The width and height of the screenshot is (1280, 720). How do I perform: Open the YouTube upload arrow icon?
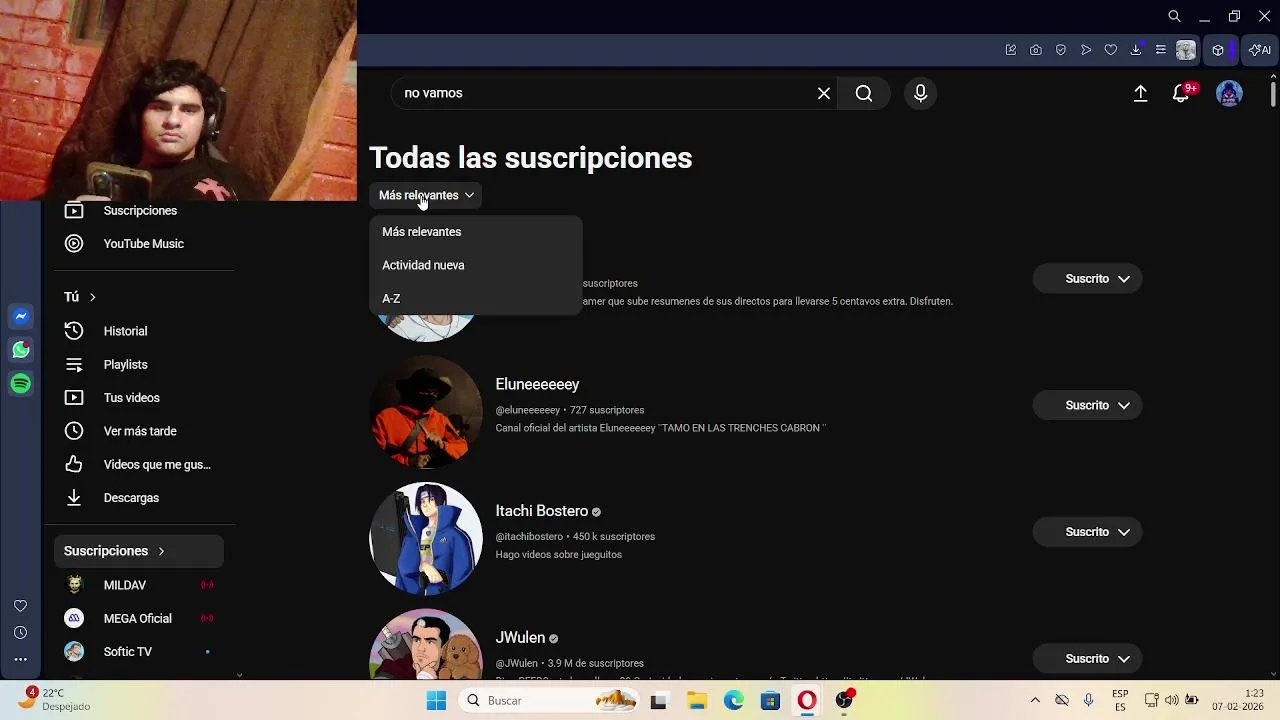[1140, 93]
